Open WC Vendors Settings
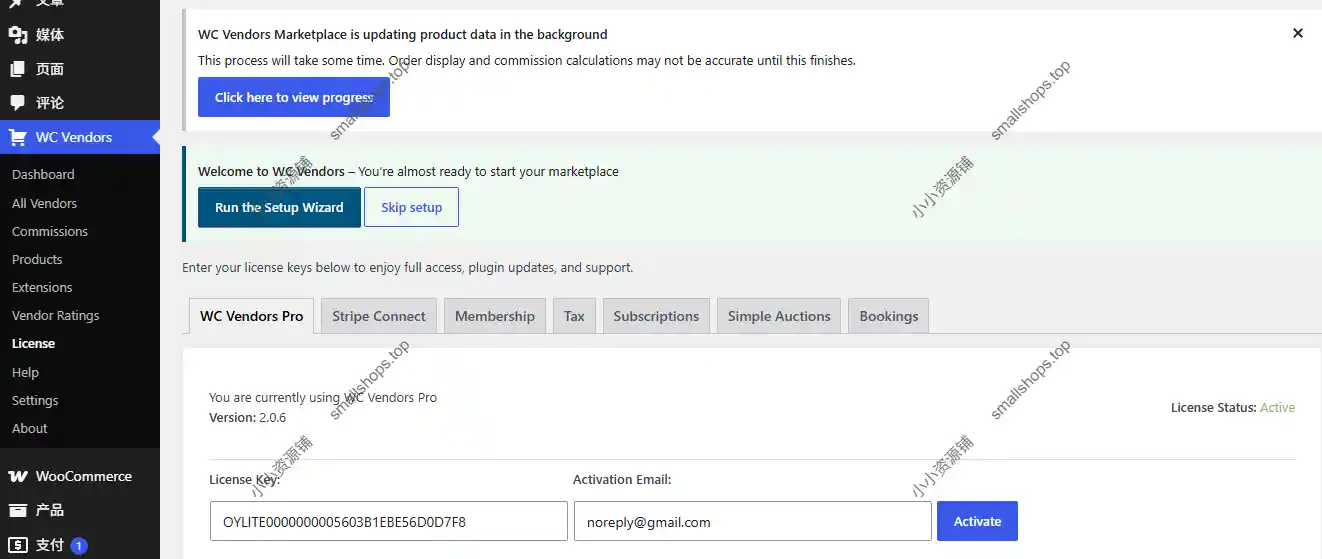 click(35, 400)
